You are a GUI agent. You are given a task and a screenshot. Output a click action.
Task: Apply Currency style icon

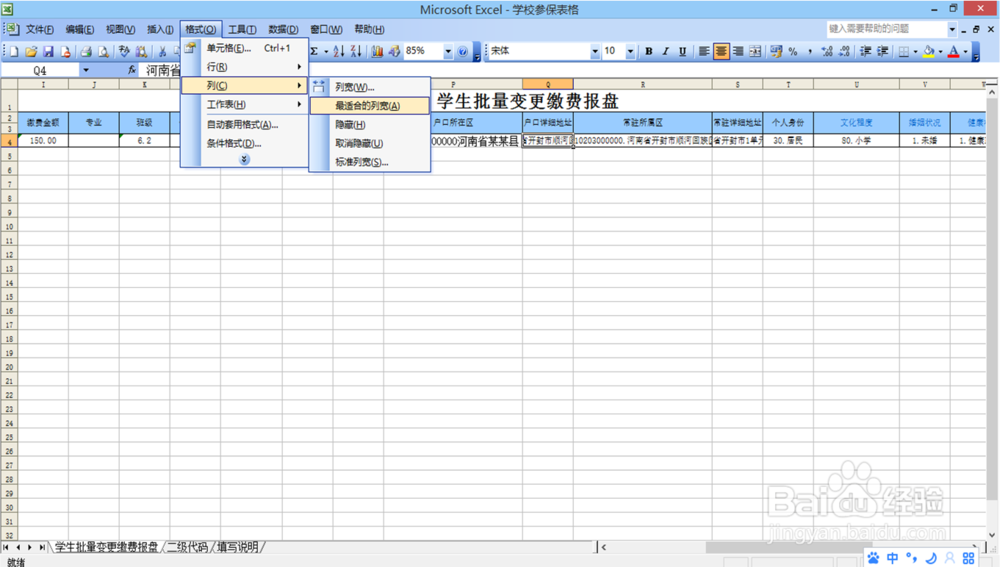[x=776, y=52]
